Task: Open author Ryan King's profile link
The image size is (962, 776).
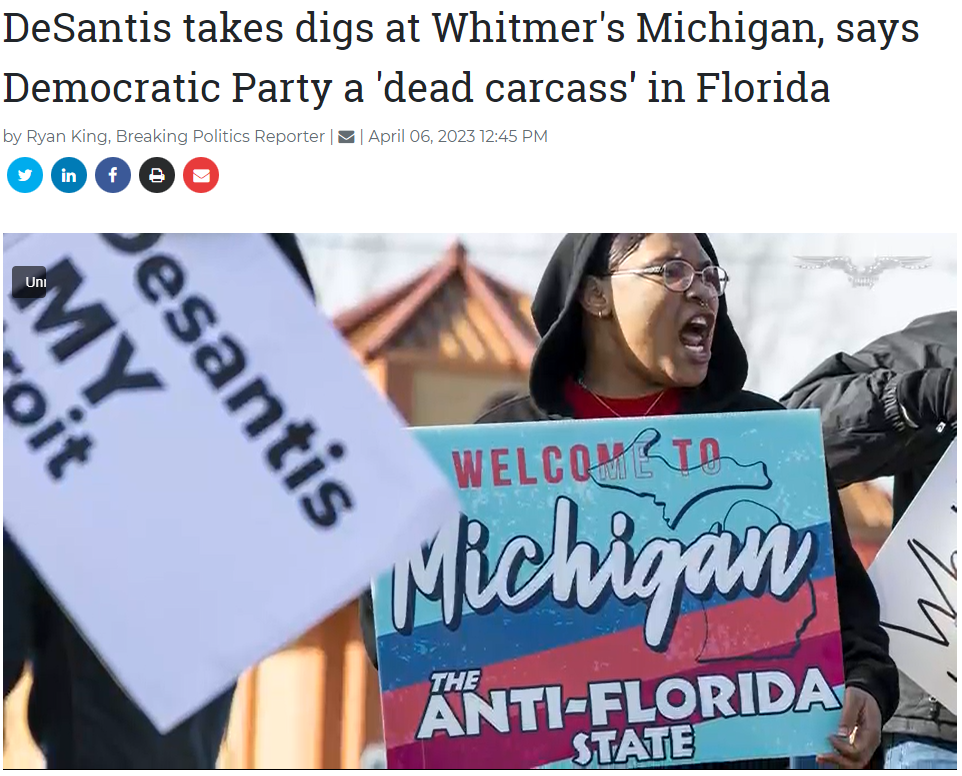Action: point(67,136)
